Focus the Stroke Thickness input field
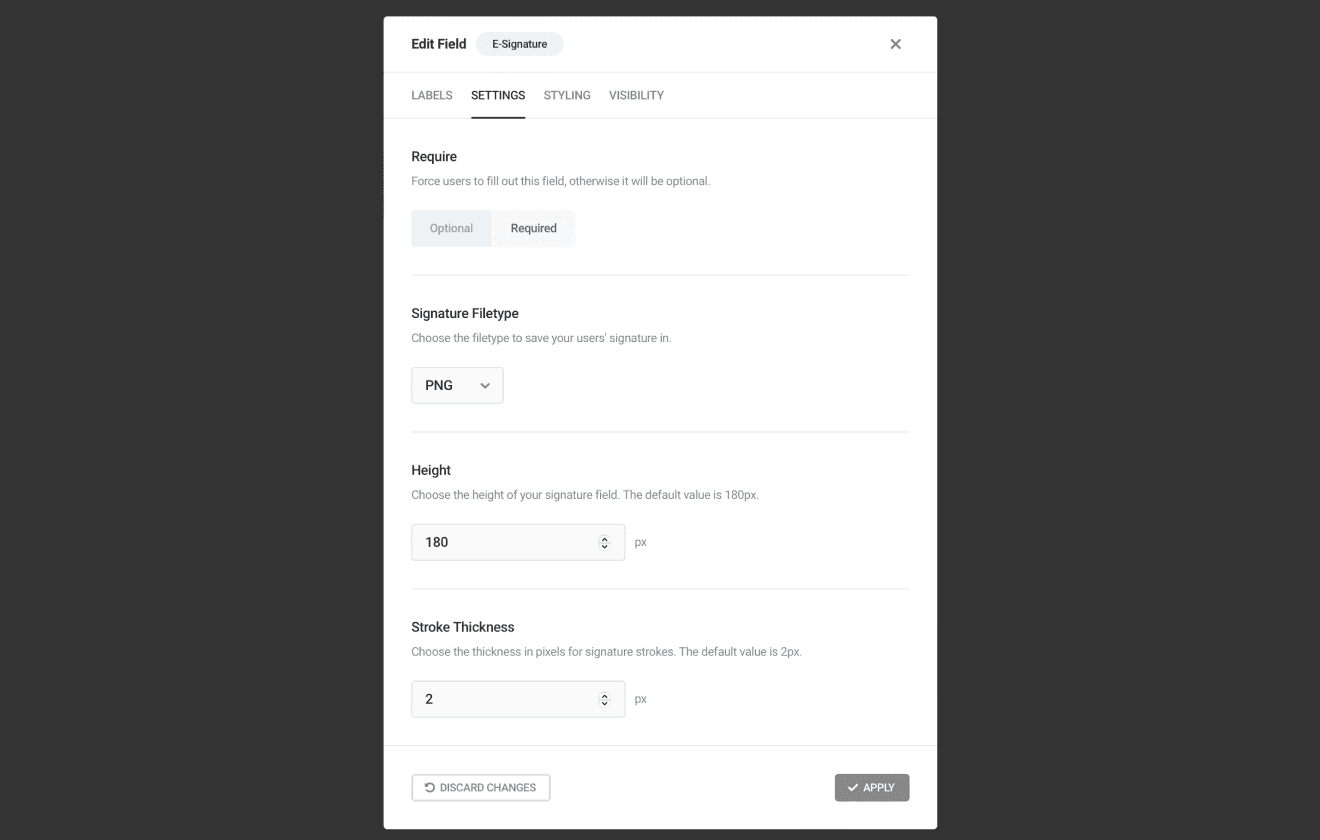 point(505,699)
